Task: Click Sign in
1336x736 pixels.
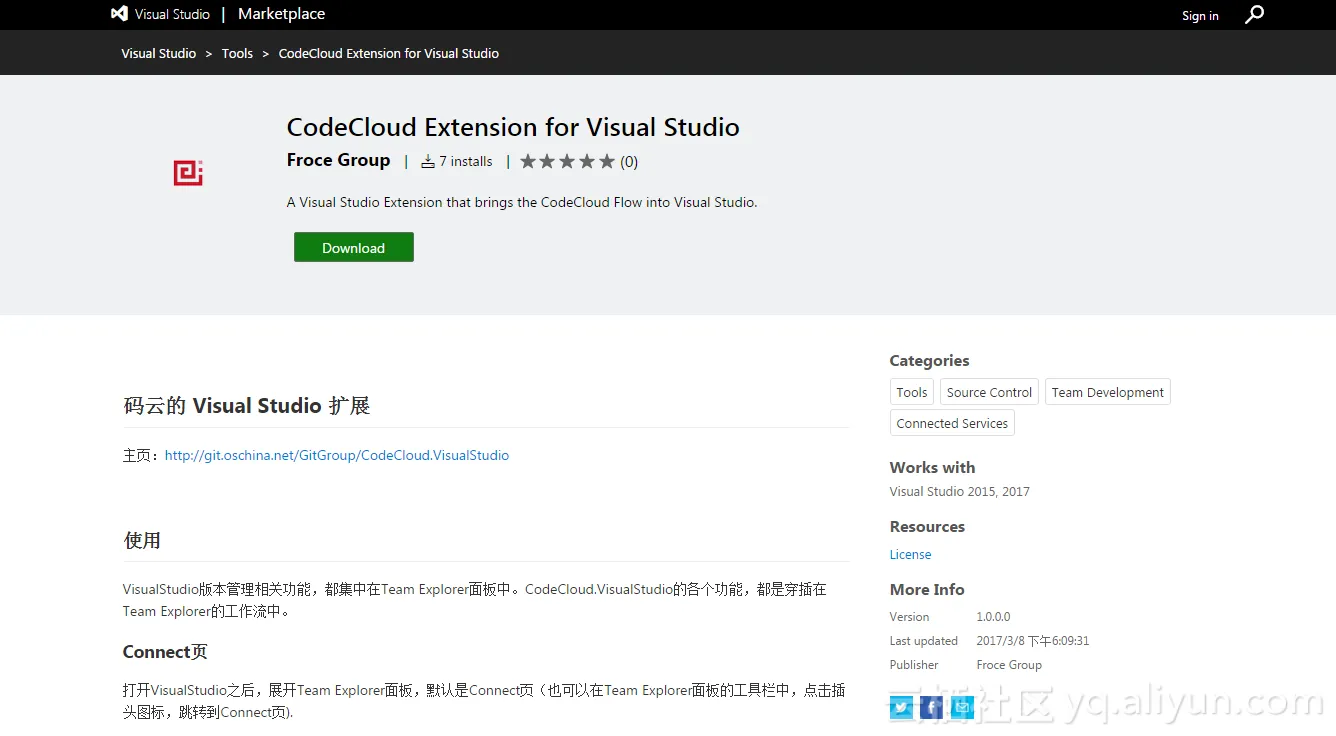Action: point(1200,15)
